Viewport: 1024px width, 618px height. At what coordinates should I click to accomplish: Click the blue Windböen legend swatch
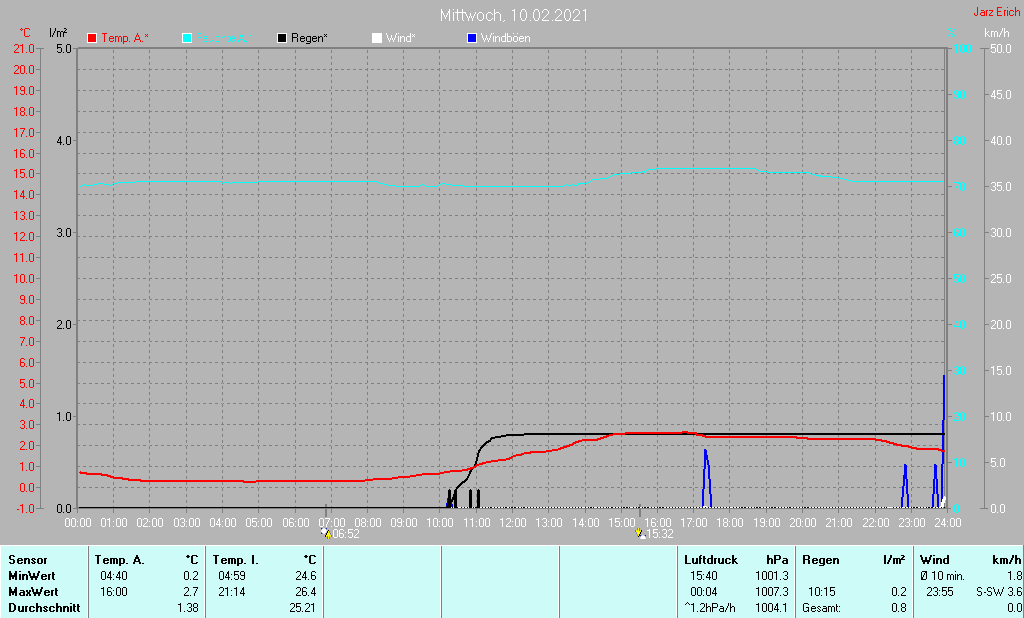point(472,39)
